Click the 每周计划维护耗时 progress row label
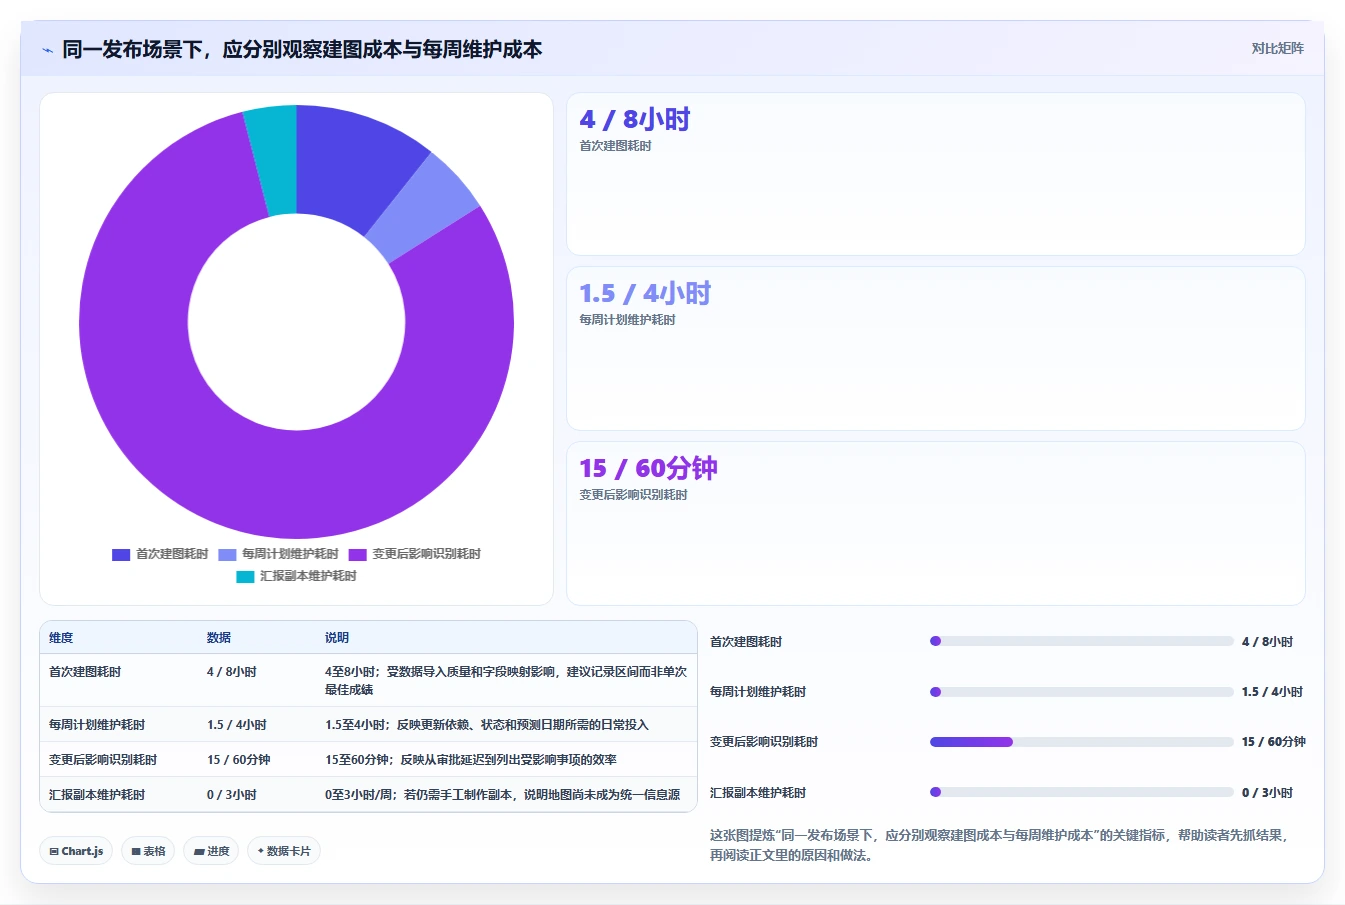 click(x=758, y=692)
